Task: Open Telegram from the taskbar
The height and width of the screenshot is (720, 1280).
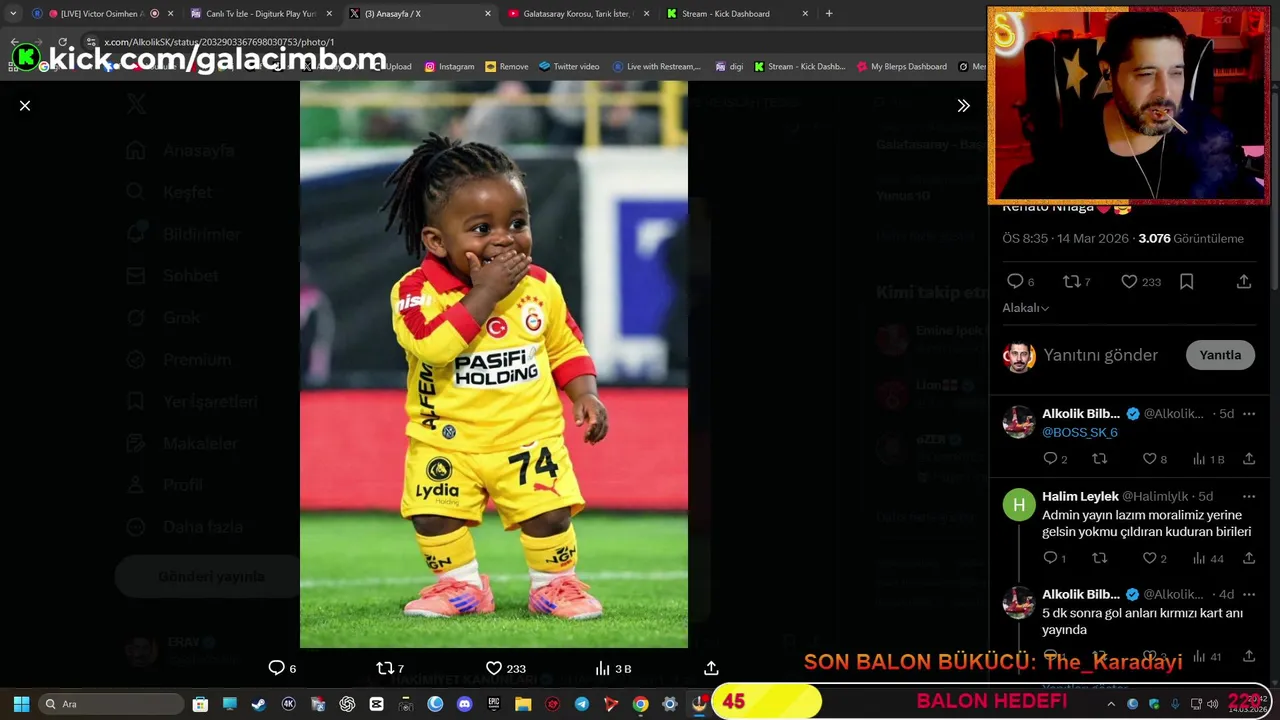Action: [582, 704]
